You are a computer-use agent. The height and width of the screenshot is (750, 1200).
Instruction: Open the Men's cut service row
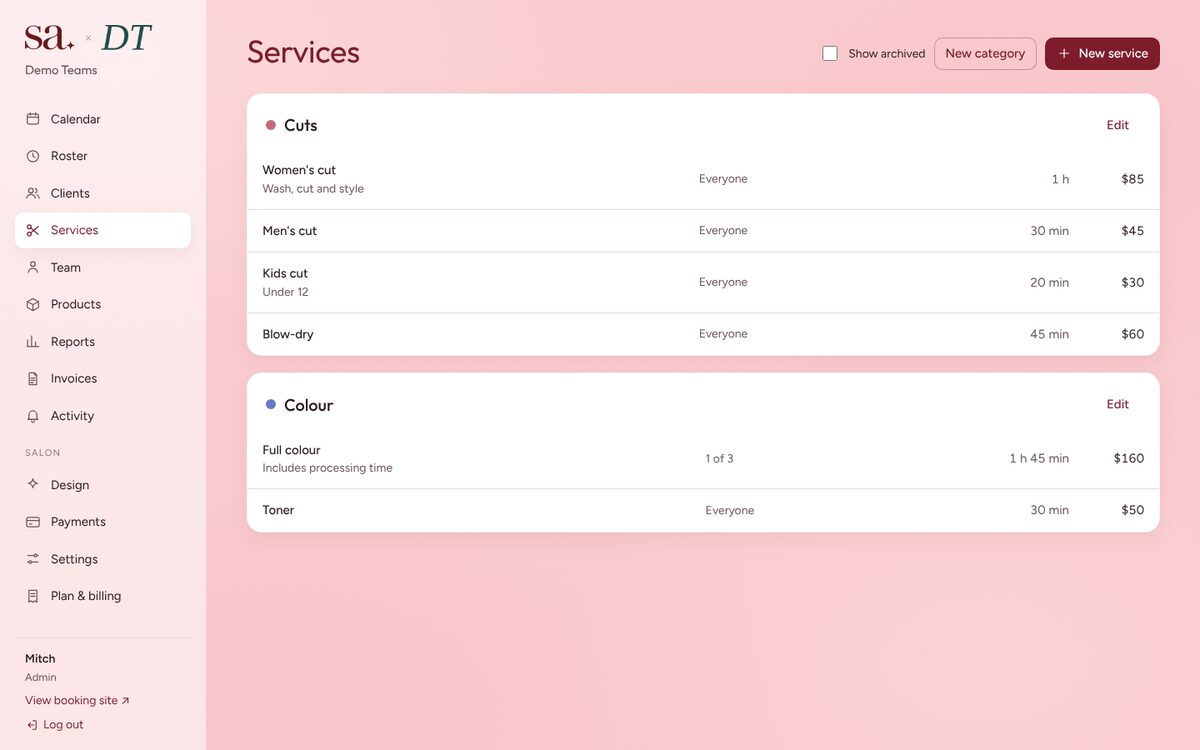[703, 231]
